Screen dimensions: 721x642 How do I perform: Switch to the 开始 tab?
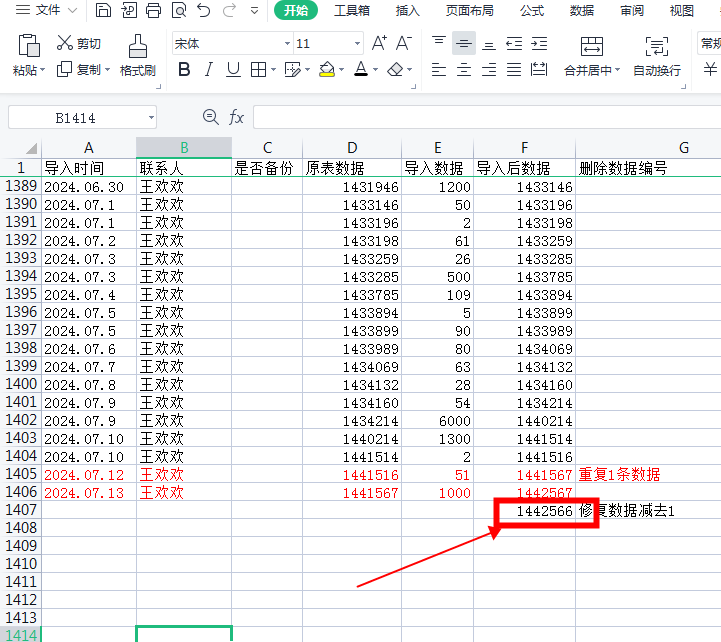(x=296, y=10)
